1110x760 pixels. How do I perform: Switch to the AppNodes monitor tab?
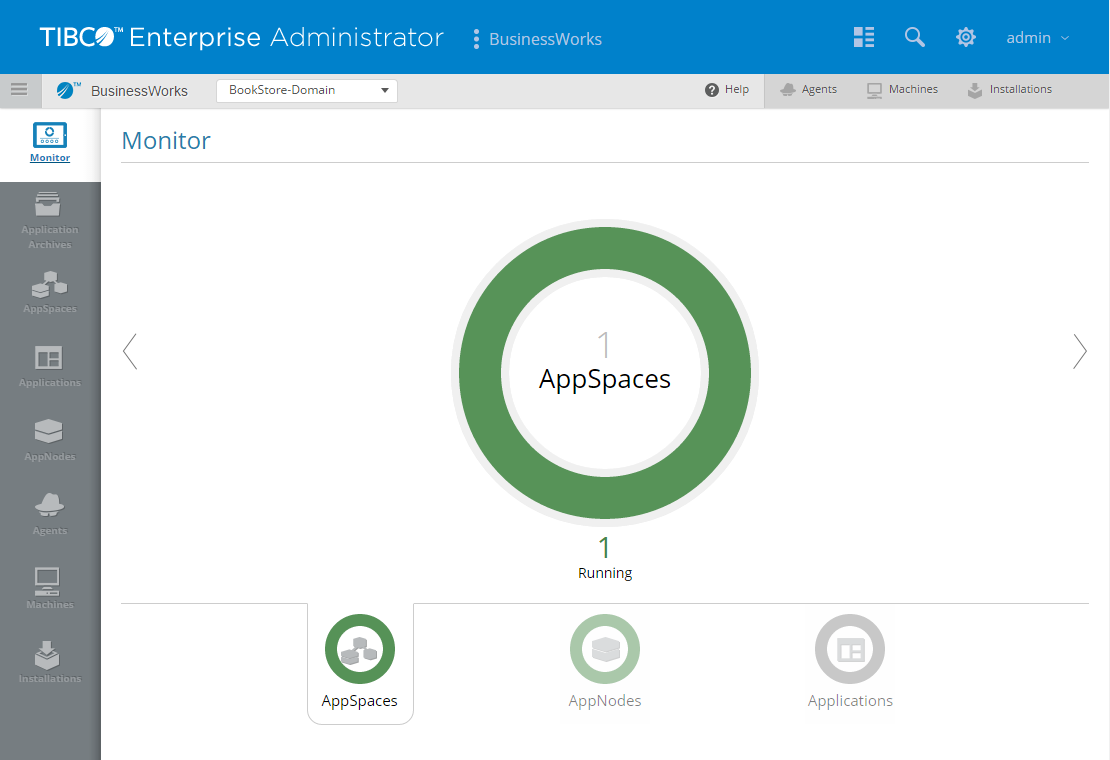604,662
